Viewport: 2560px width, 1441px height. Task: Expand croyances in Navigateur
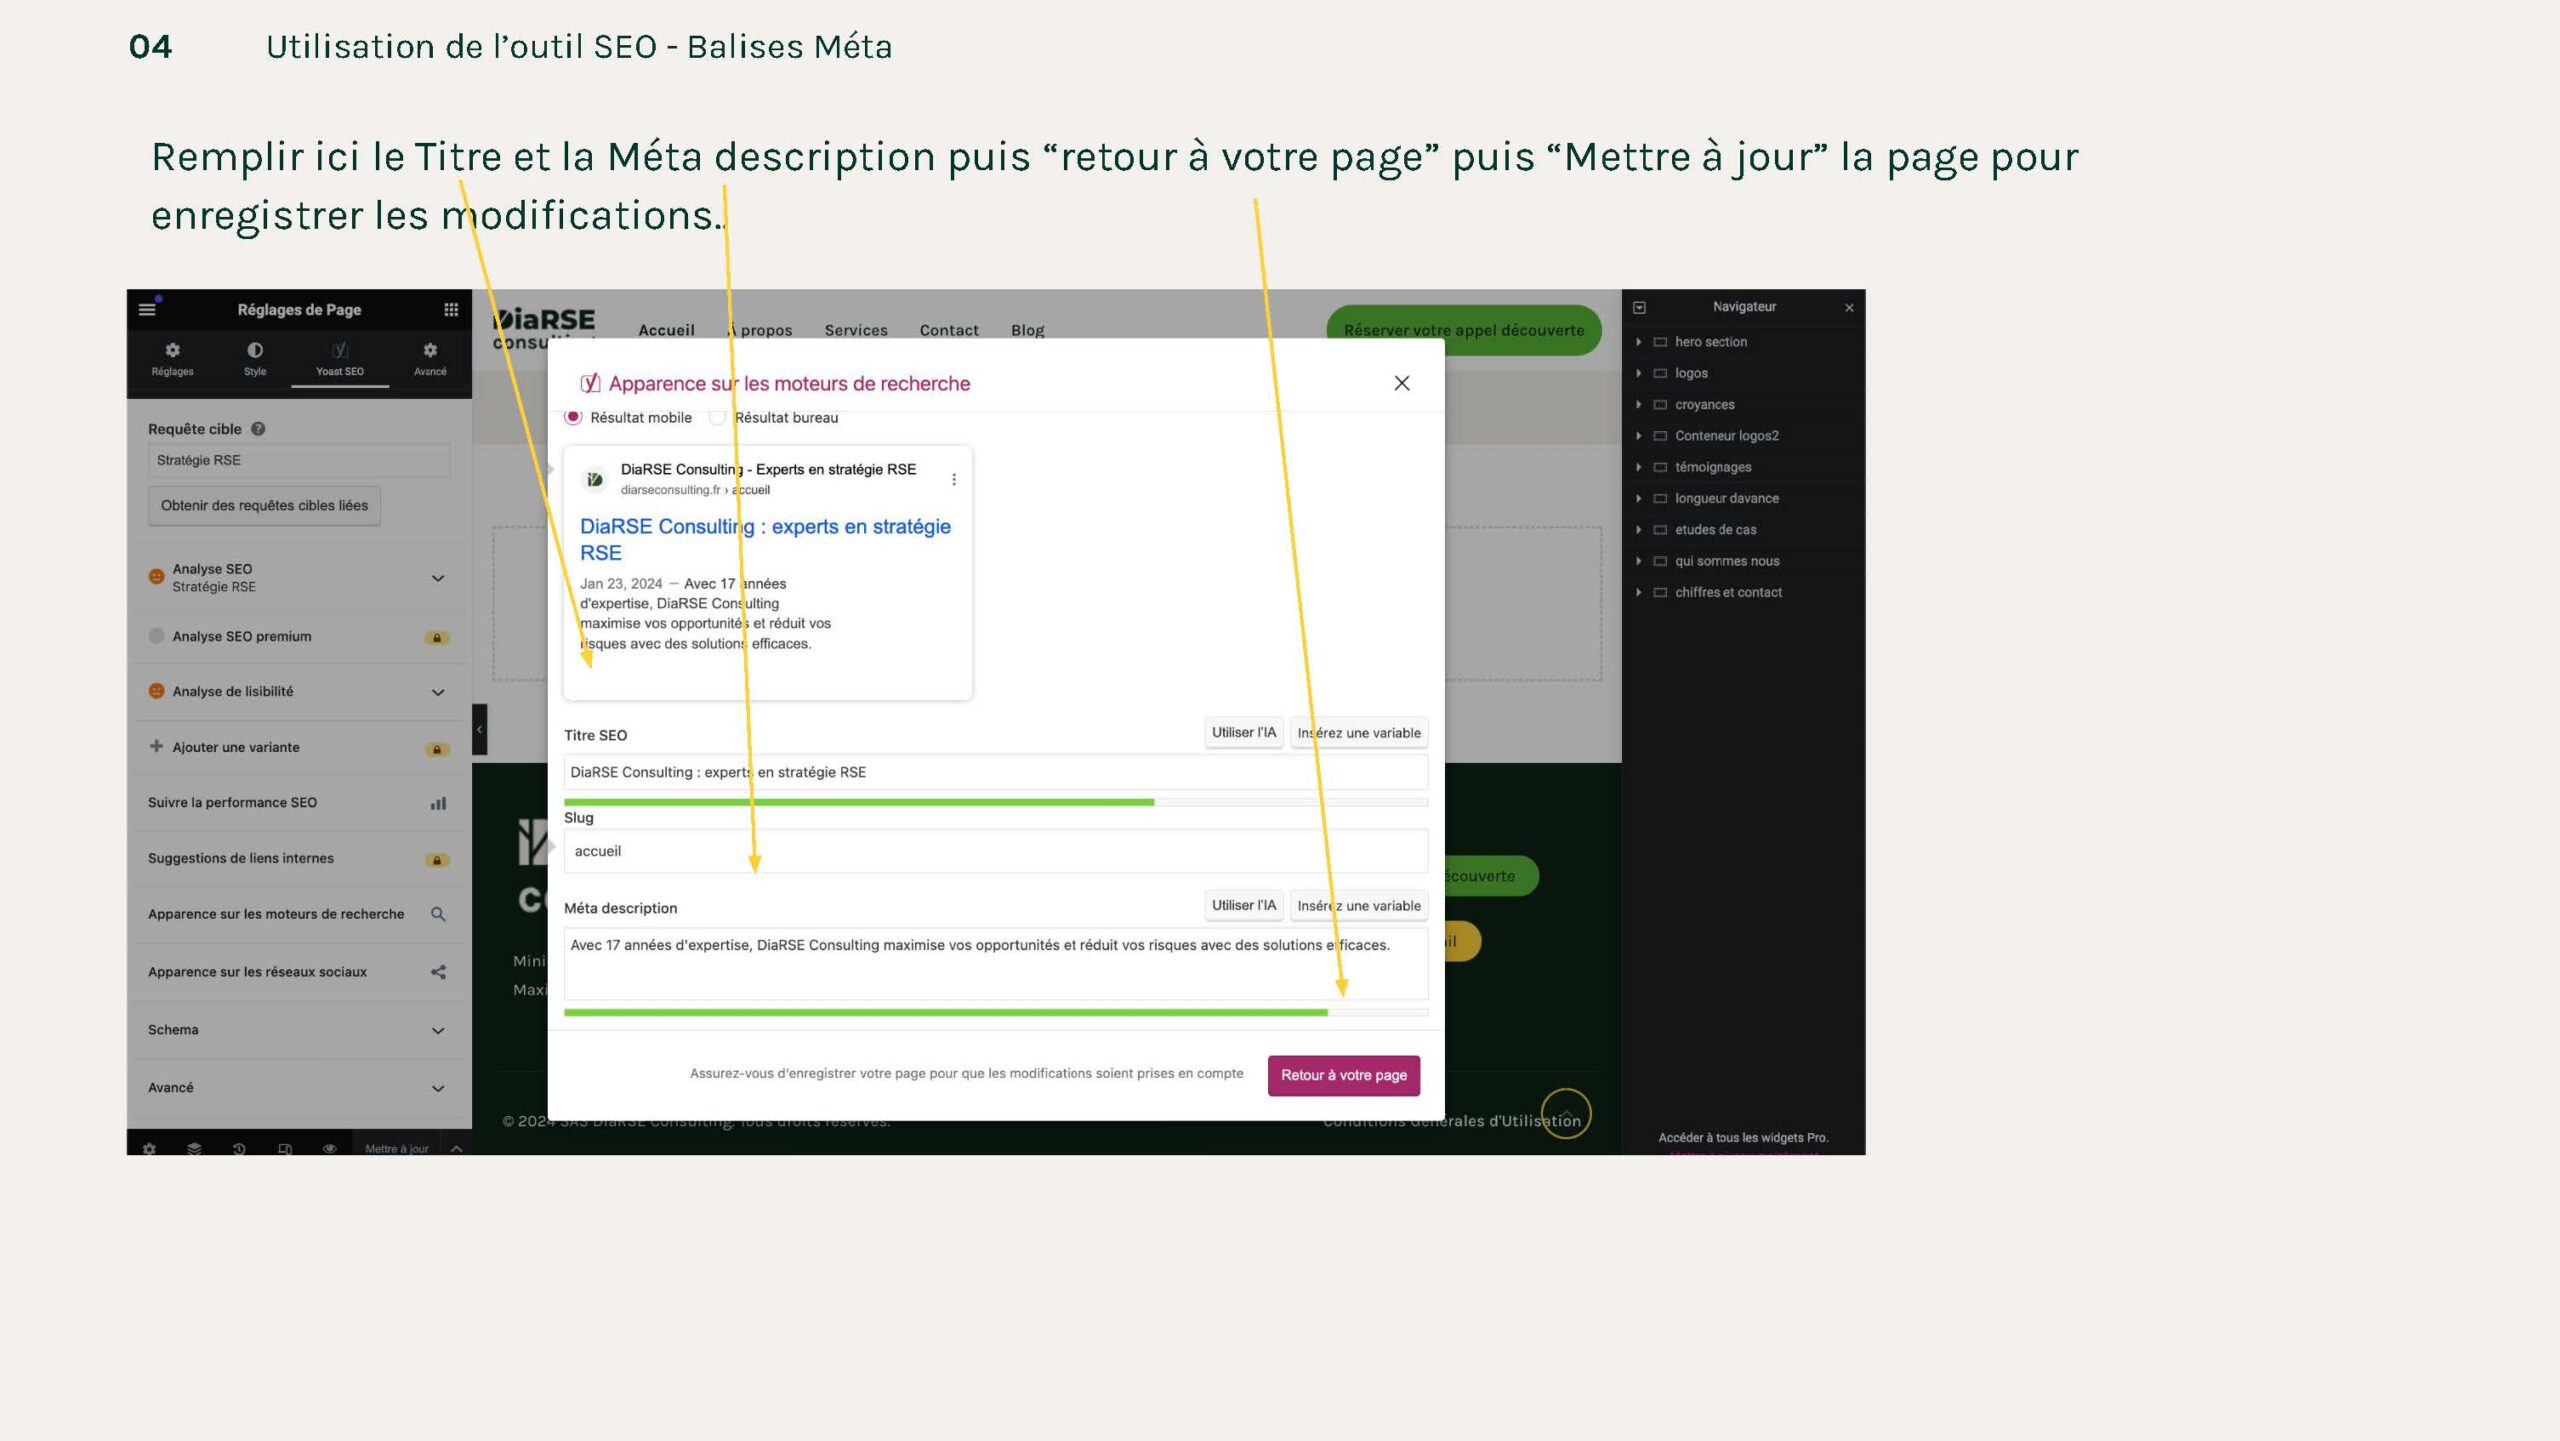pyautogui.click(x=1638, y=405)
